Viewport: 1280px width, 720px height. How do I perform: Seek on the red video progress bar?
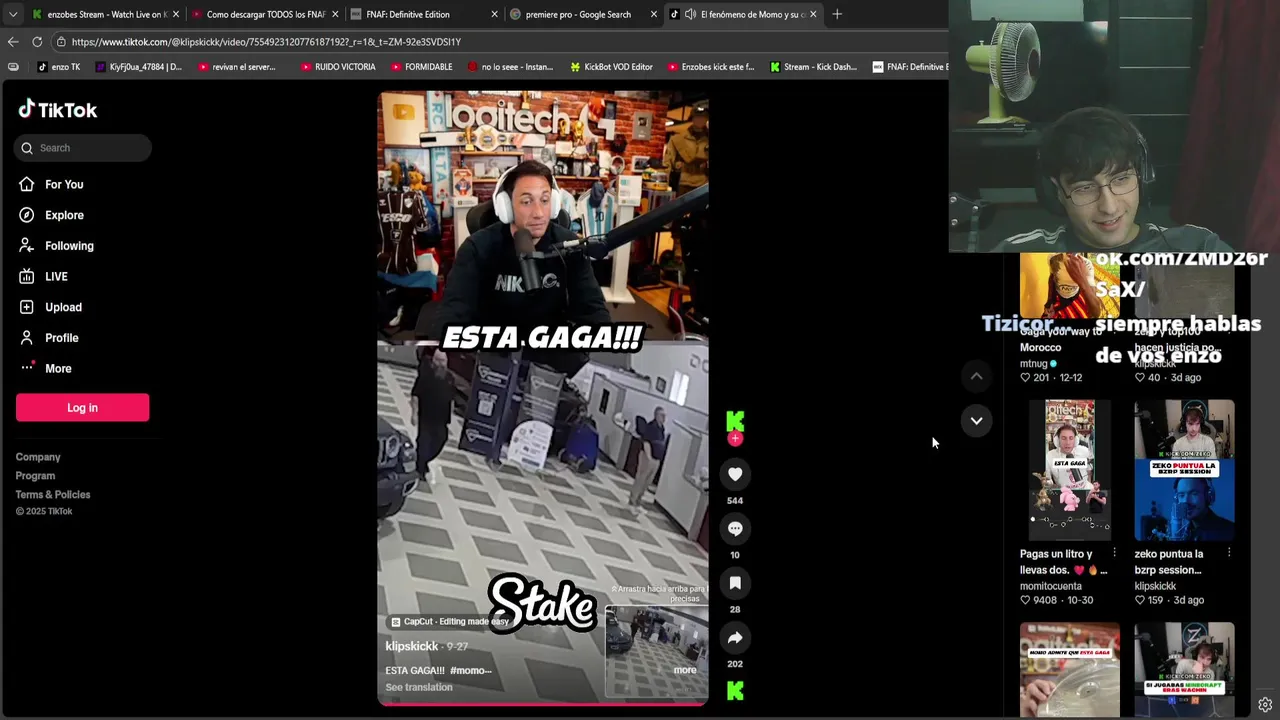[543, 704]
